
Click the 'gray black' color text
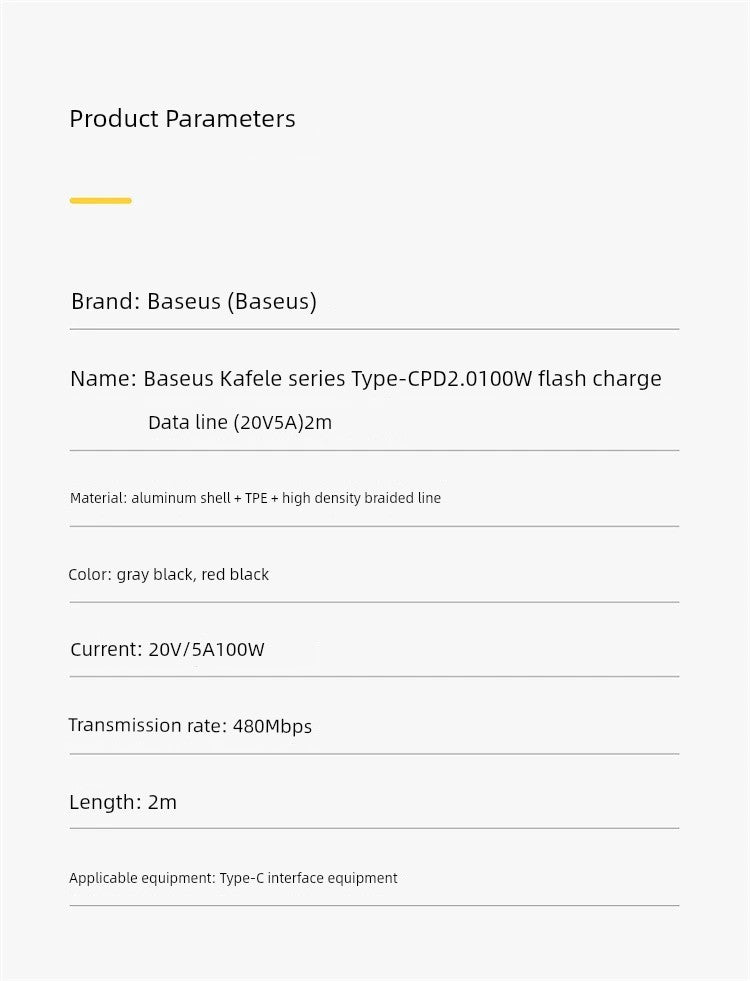(155, 574)
